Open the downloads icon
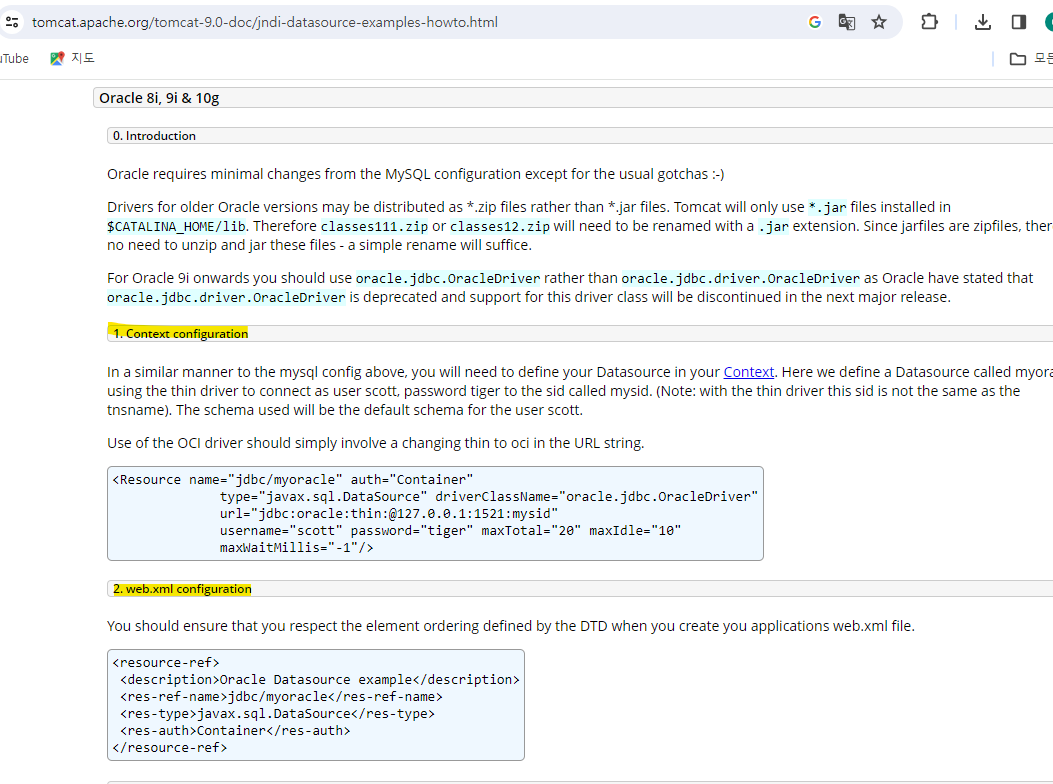The image size is (1053, 784). pyautogui.click(x=982, y=22)
